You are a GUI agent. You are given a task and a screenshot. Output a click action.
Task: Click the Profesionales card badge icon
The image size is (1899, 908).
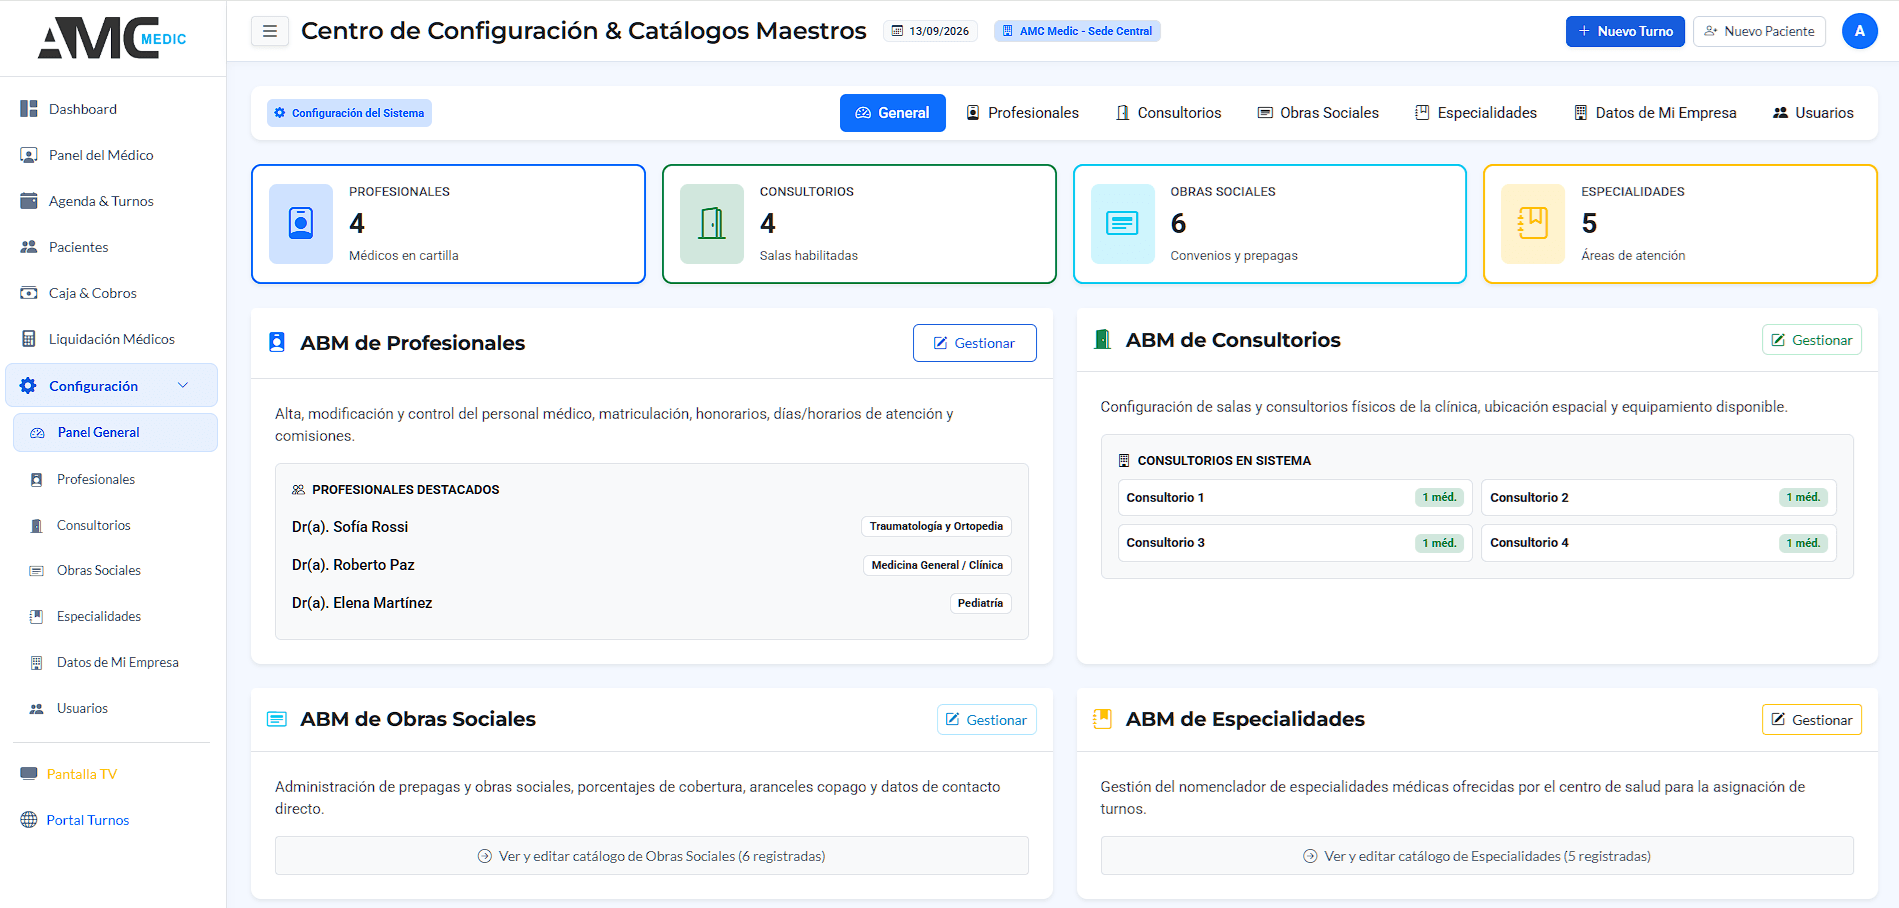[x=301, y=224]
